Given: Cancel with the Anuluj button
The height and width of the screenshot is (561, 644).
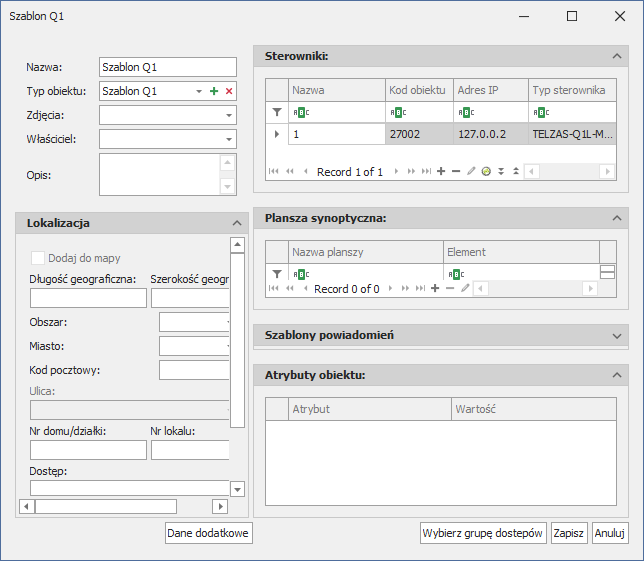Looking at the screenshot, I should click(610, 533).
